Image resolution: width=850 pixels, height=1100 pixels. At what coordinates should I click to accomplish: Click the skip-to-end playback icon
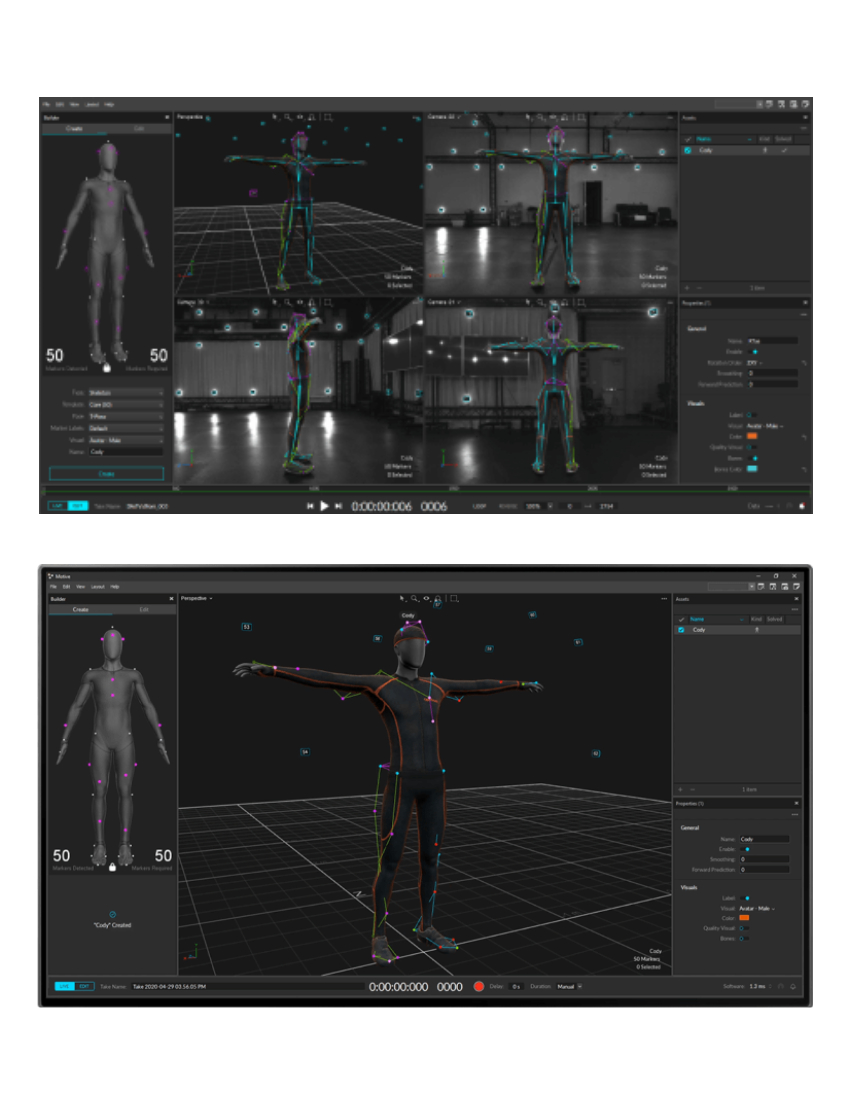click(x=339, y=507)
